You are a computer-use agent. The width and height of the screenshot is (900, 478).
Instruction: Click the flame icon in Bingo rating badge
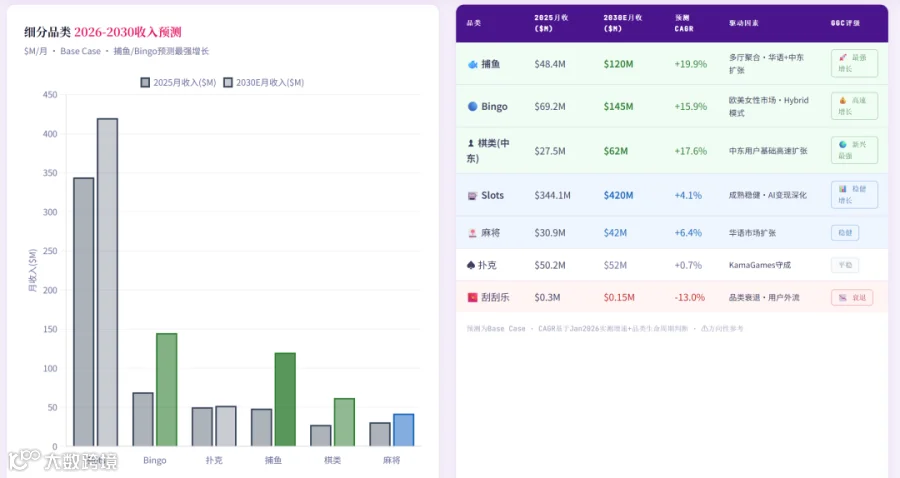843,100
